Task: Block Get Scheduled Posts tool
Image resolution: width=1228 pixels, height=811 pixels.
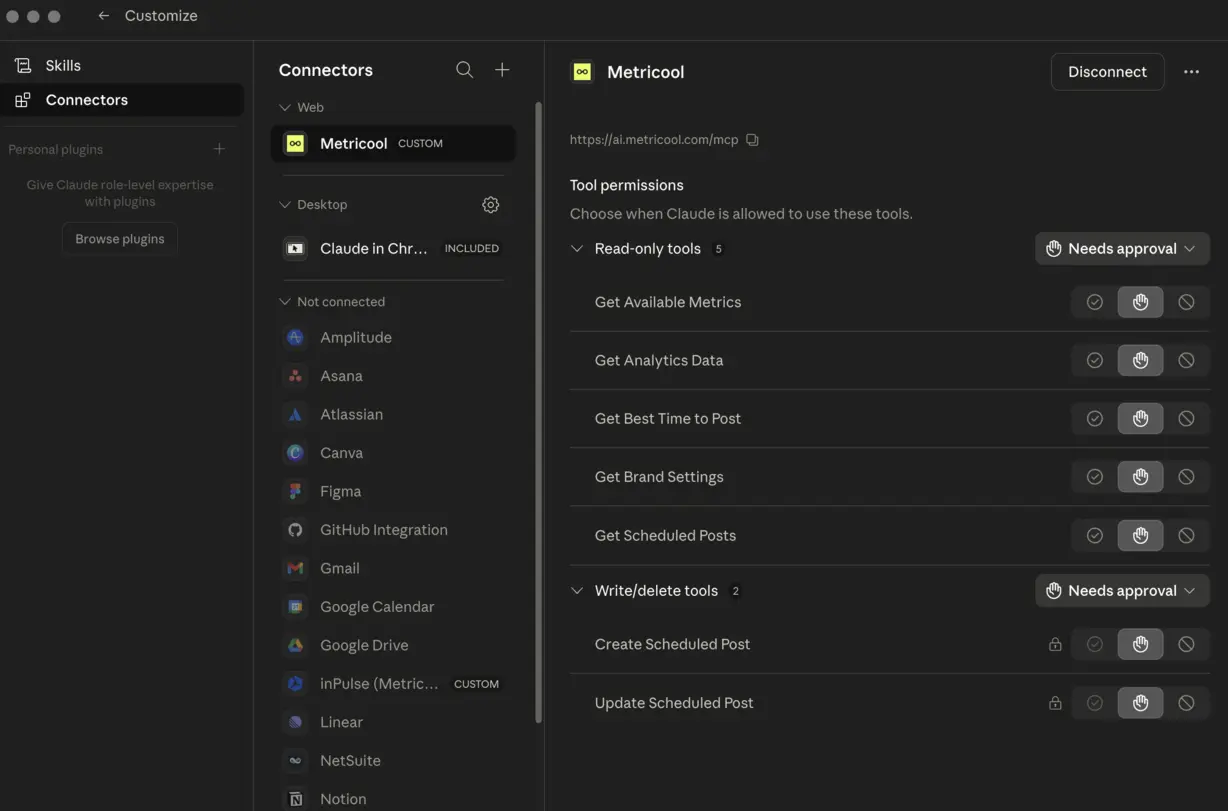Action: [1186, 535]
